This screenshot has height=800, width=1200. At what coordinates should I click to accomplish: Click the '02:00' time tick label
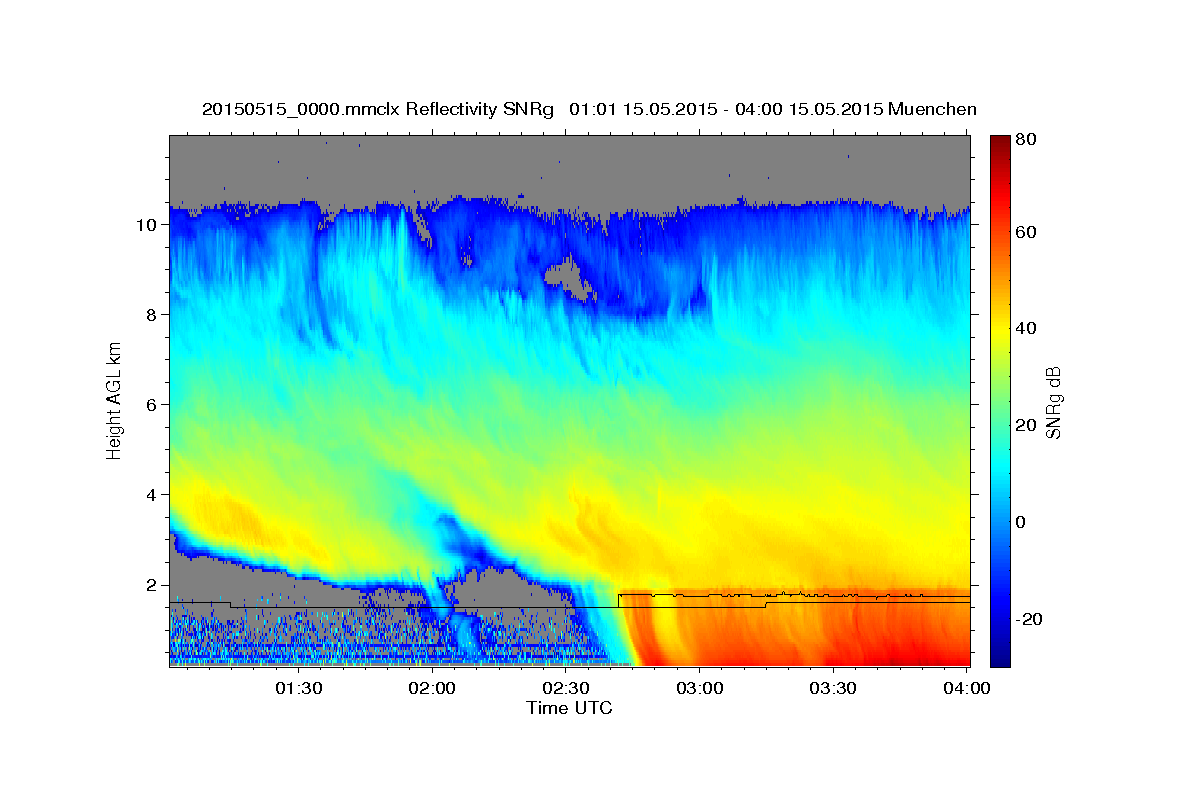(433, 688)
